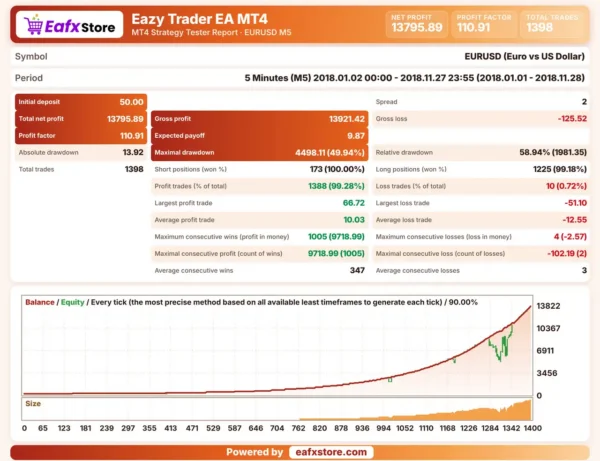
Task: Click the 6911 y-axis label on chart
Action: (x=545, y=350)
